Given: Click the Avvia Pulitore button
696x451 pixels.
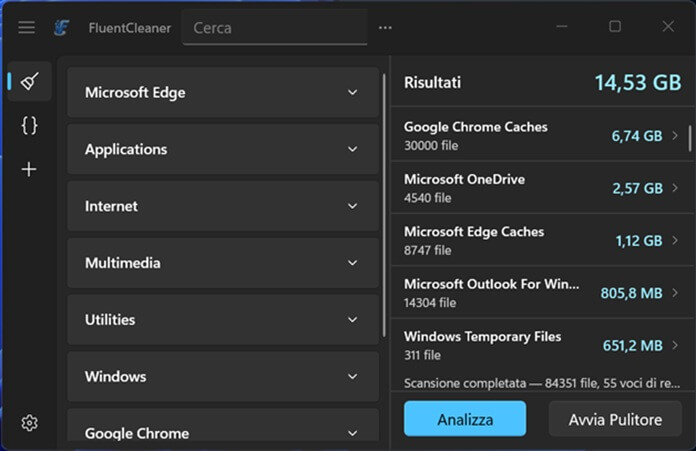Looking at the screenshot, I should coord(615,419).
